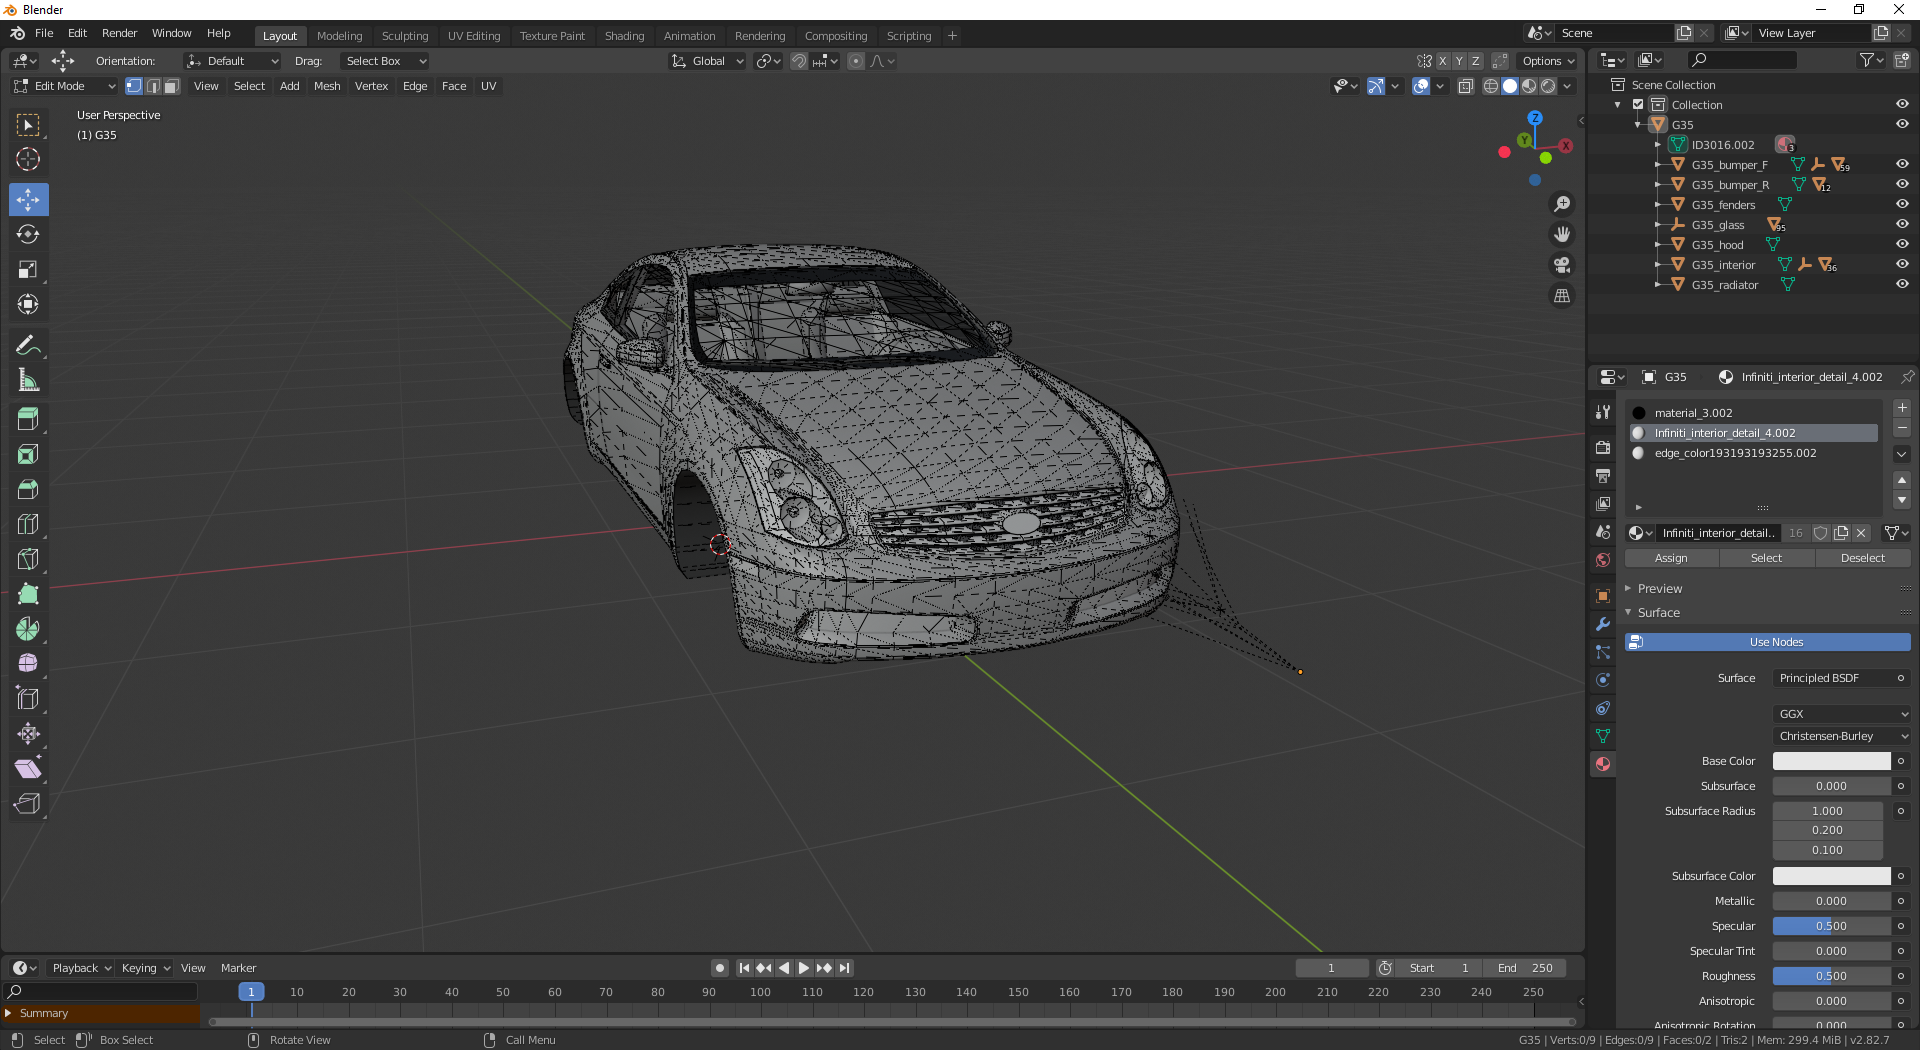Choose the Measure ruler tool
Screen dimensions: 1920x1050
[28, 381]
